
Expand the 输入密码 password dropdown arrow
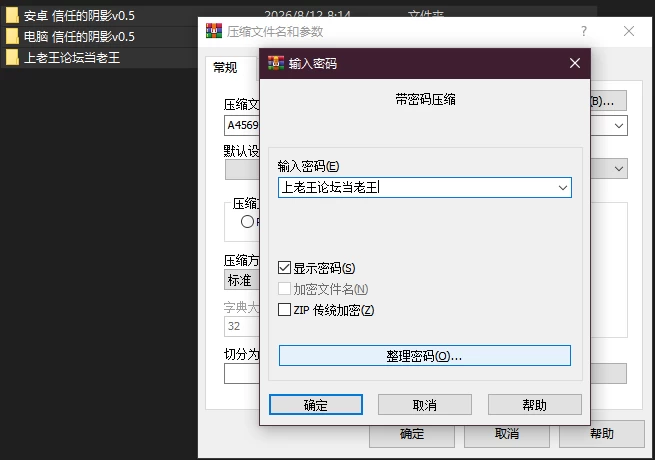click(563, 188)
